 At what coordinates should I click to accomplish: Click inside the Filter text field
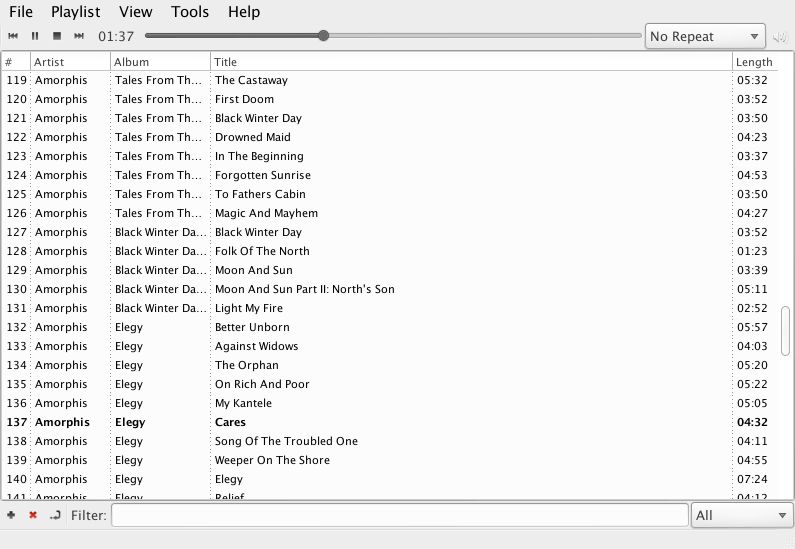(400, 515)
